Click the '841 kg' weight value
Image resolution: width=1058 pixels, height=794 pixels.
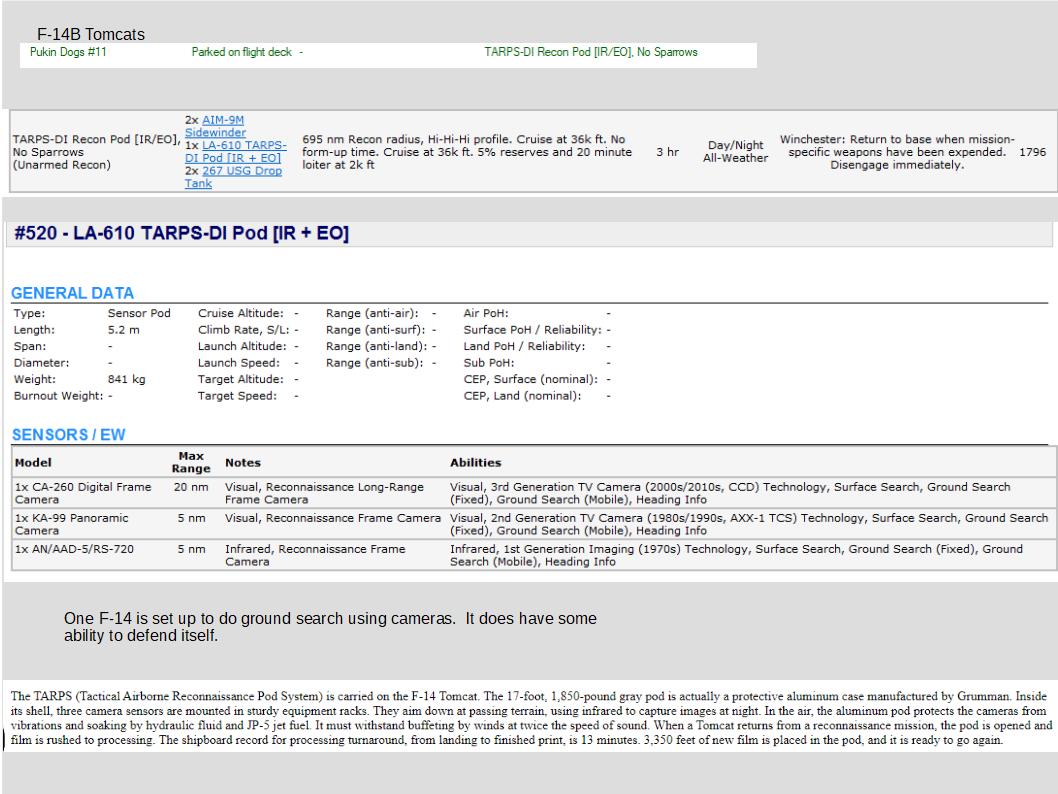tap(127, 379)
